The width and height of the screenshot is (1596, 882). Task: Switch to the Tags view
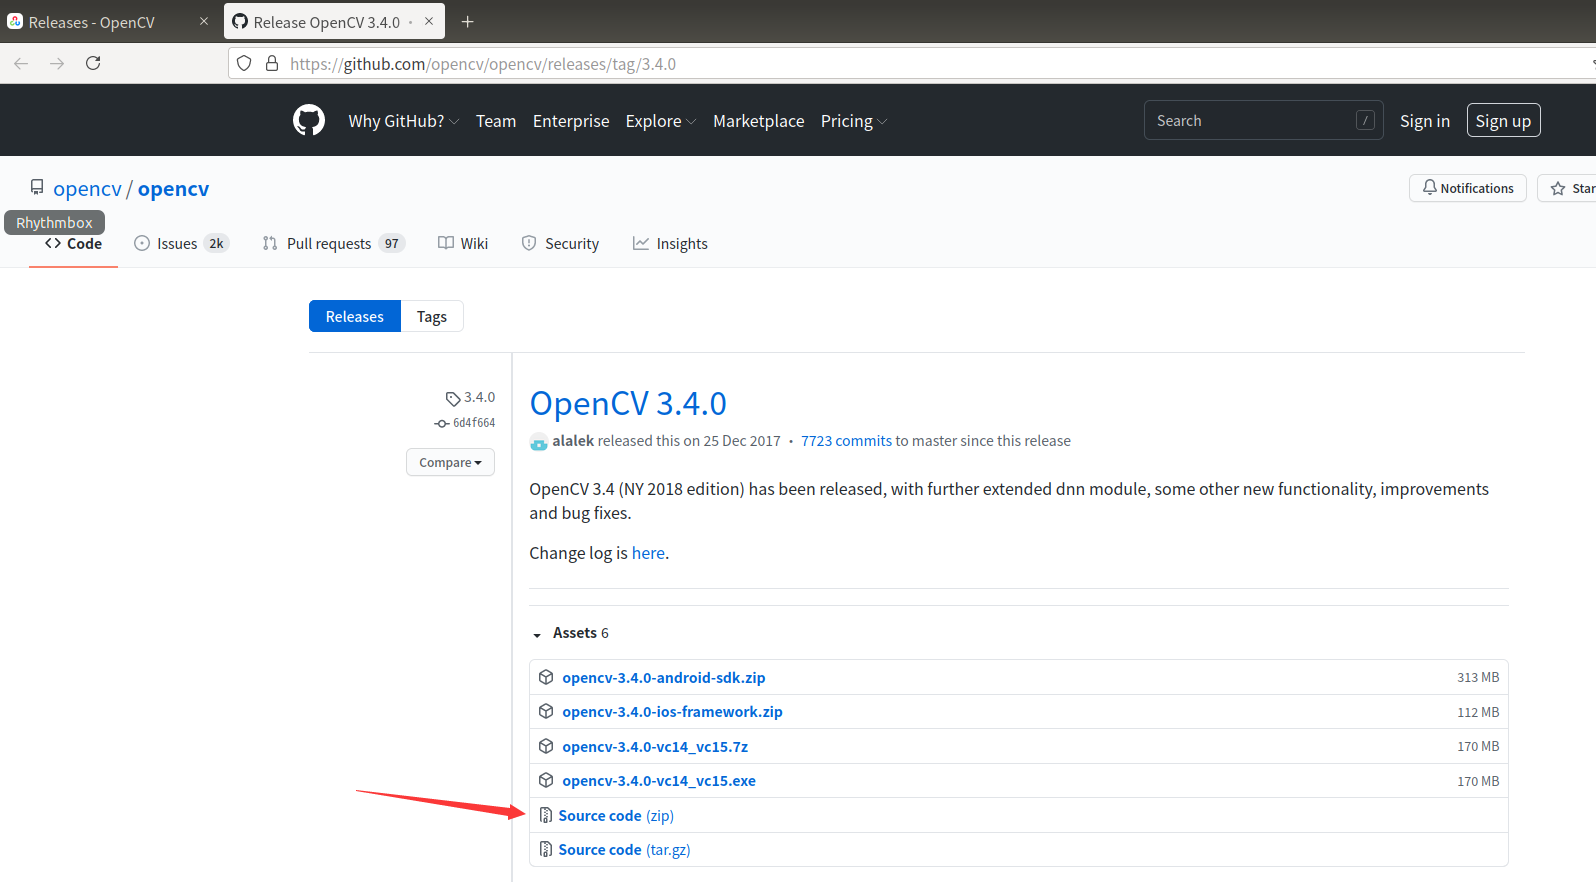pos(432,316)
